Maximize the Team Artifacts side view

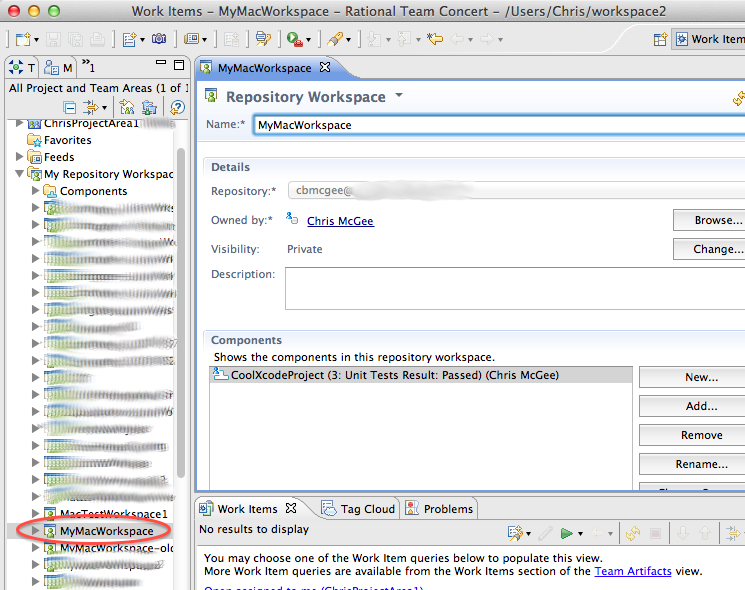(x=179, y=65)
